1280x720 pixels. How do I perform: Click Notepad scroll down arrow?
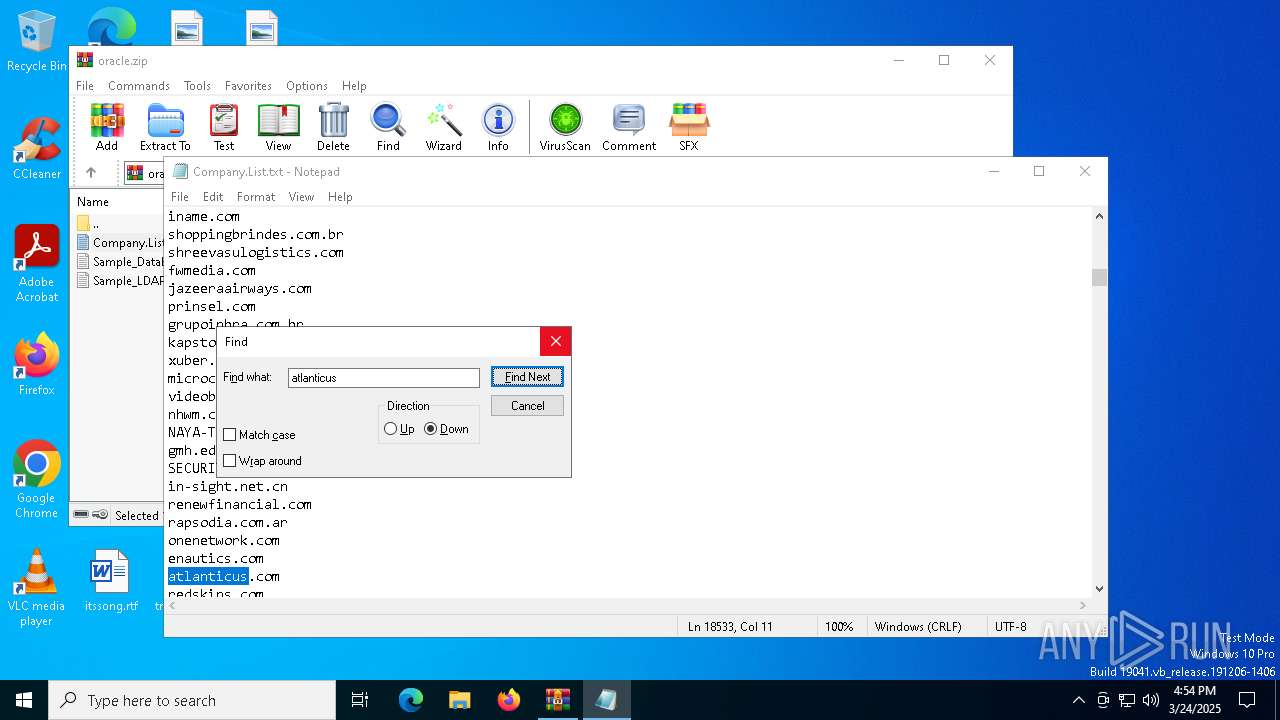click(x=1100, y=589)
